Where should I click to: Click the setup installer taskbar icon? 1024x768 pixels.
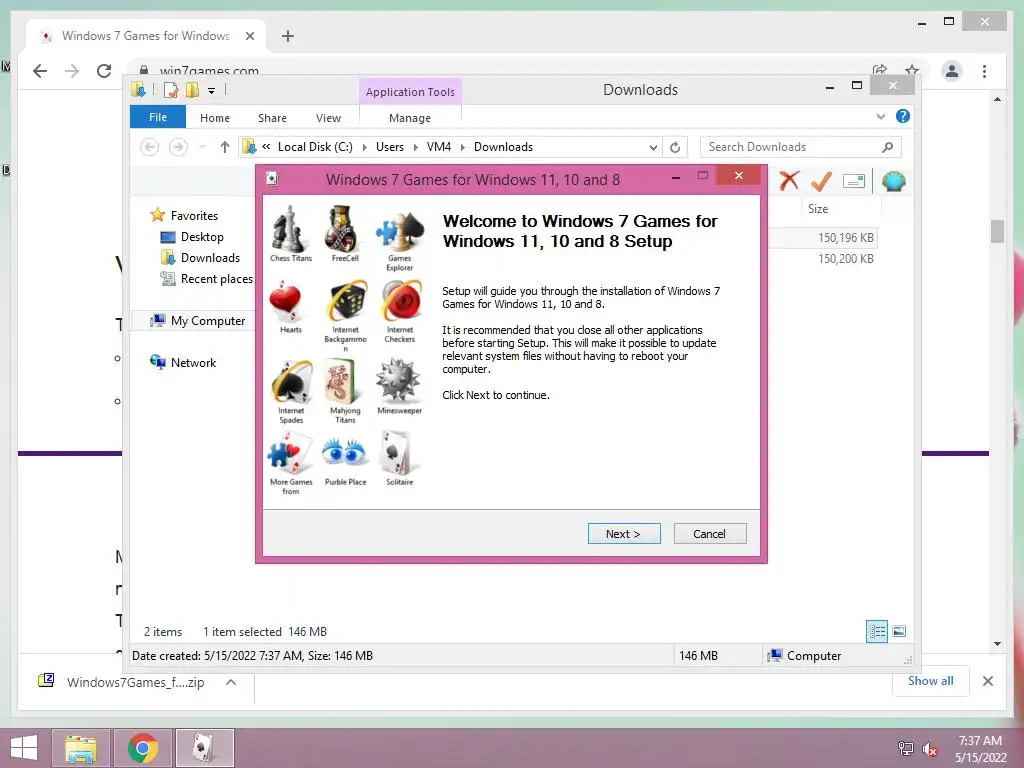pos(204,748)
